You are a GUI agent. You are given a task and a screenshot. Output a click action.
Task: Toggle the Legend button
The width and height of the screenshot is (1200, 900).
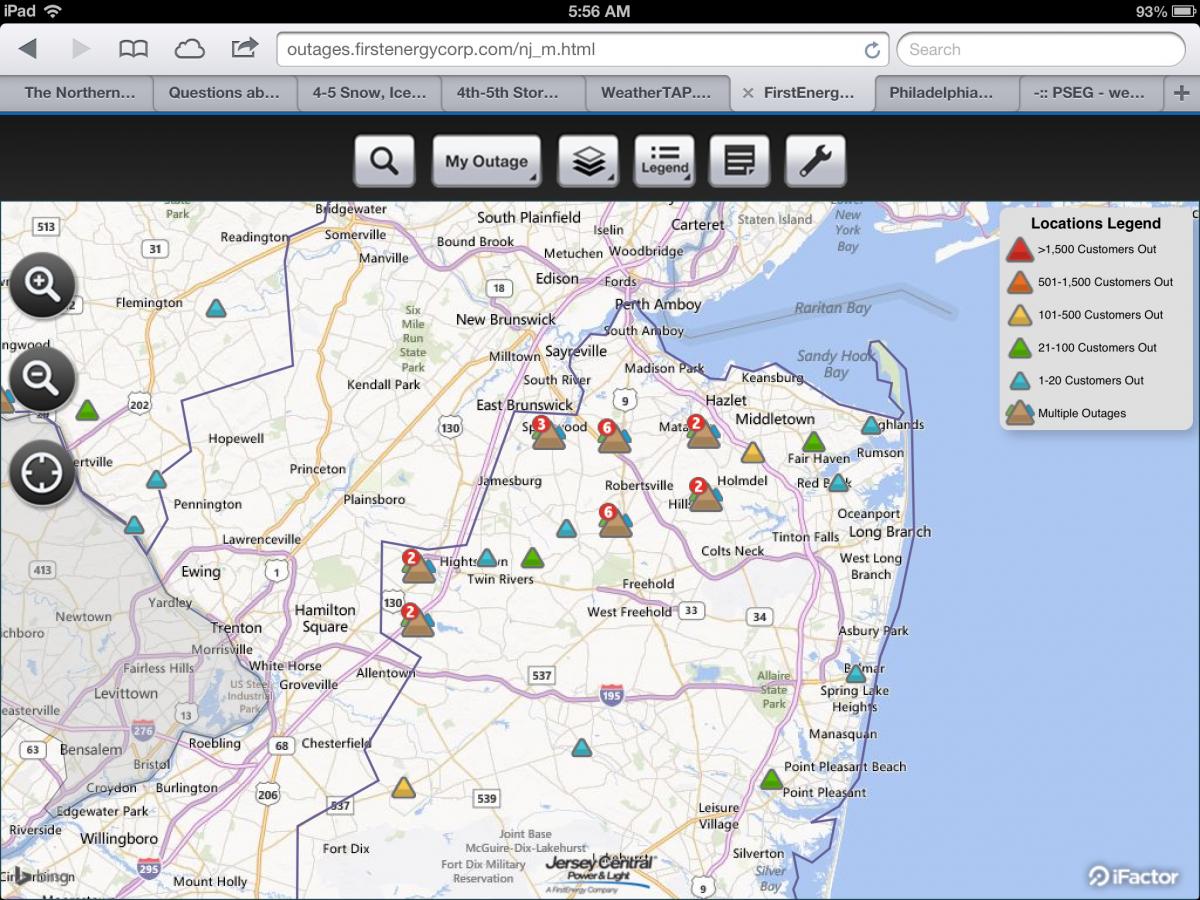[x=664, y=161]
